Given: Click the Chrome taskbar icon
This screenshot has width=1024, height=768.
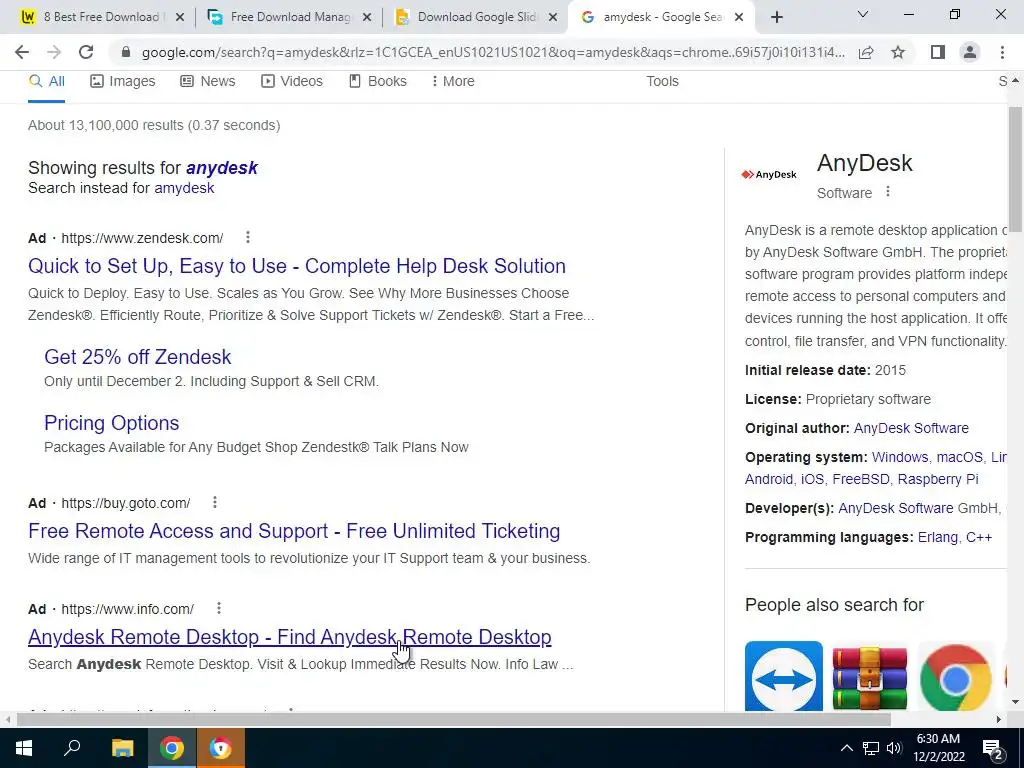Looking at the screenshot, I should [x=172, y=748].
